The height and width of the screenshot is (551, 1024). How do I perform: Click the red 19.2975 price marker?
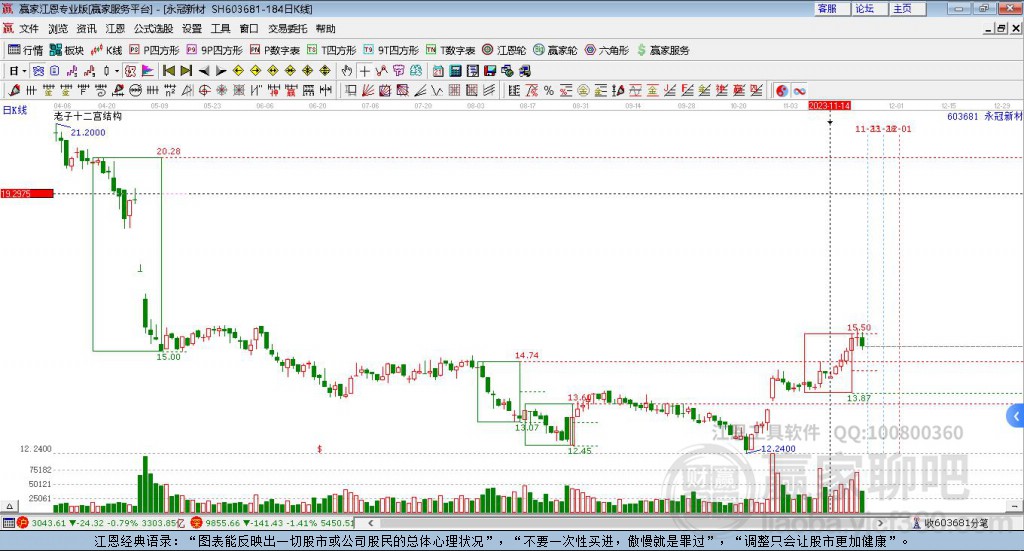click(27, 193)
